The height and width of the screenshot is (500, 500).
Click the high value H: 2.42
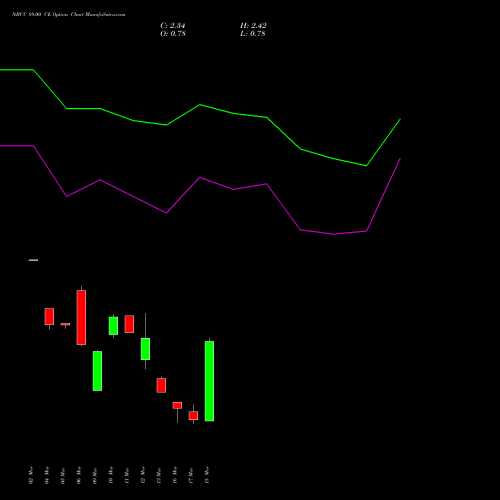(x=253, y=26)
